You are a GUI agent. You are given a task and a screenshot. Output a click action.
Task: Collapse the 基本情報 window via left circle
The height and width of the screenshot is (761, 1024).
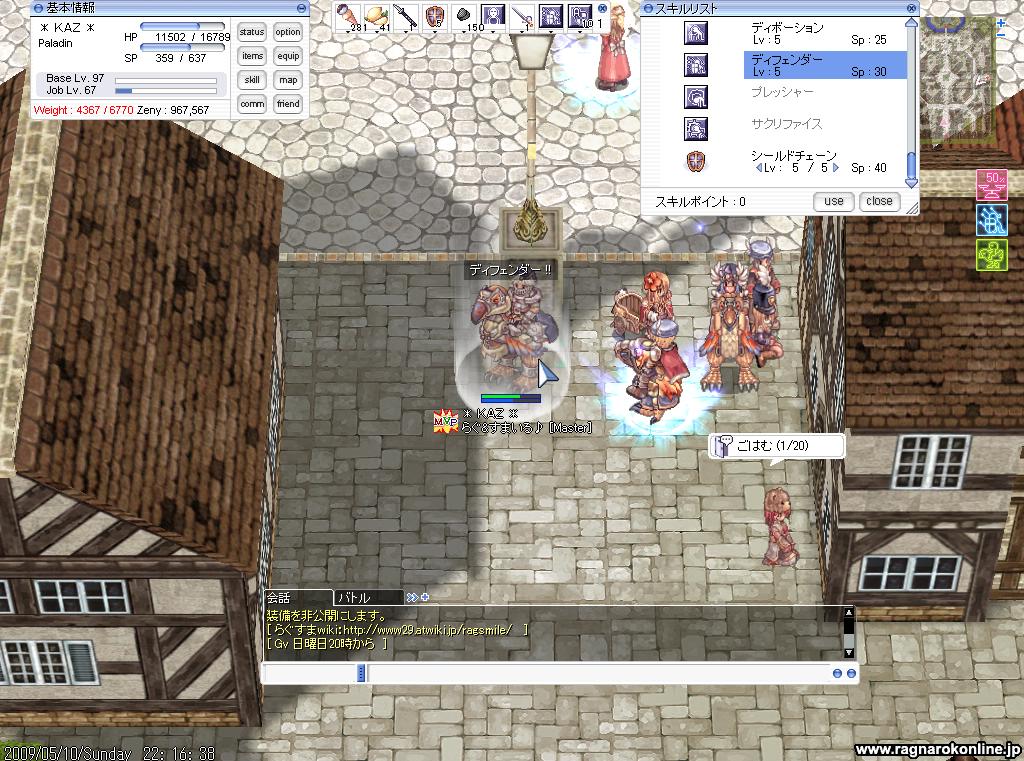(38, 8)
